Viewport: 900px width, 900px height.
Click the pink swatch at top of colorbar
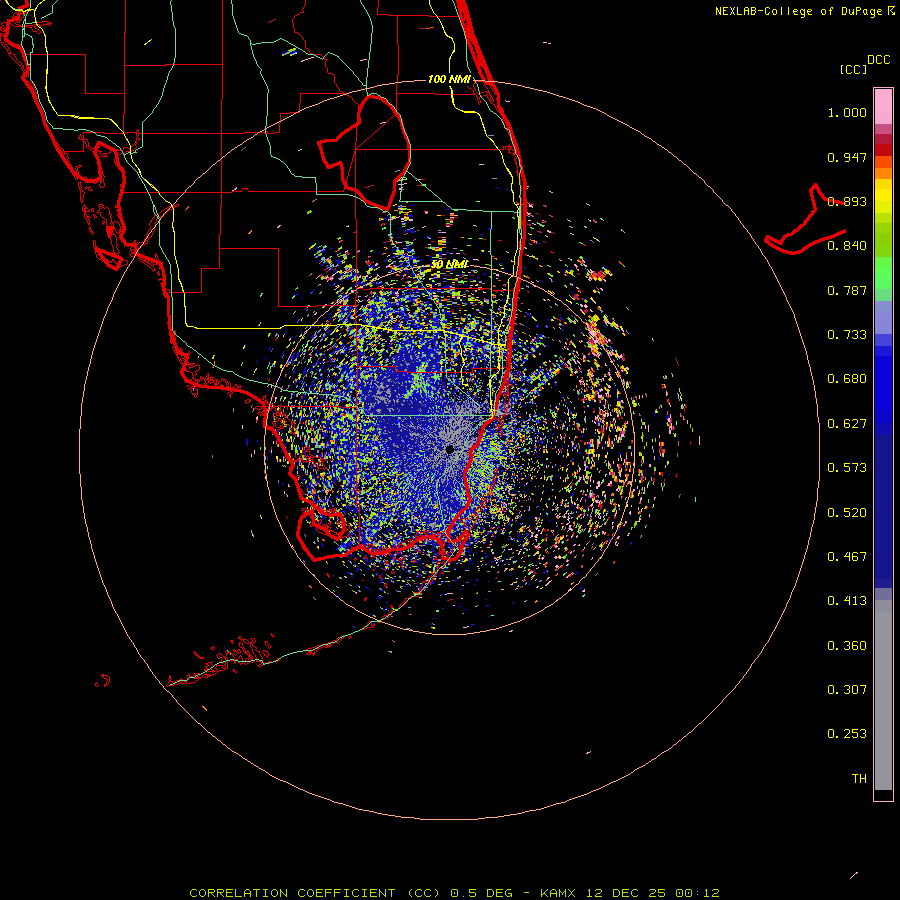883,107
